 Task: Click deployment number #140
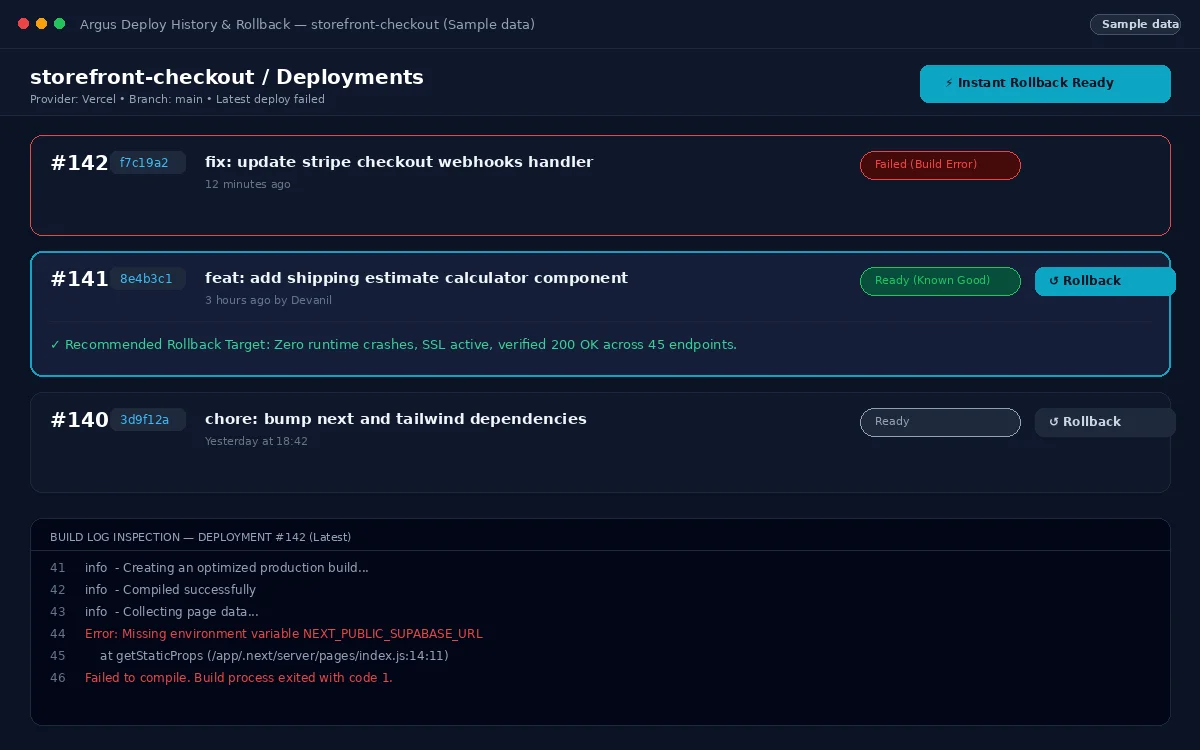tap(79, 420)
